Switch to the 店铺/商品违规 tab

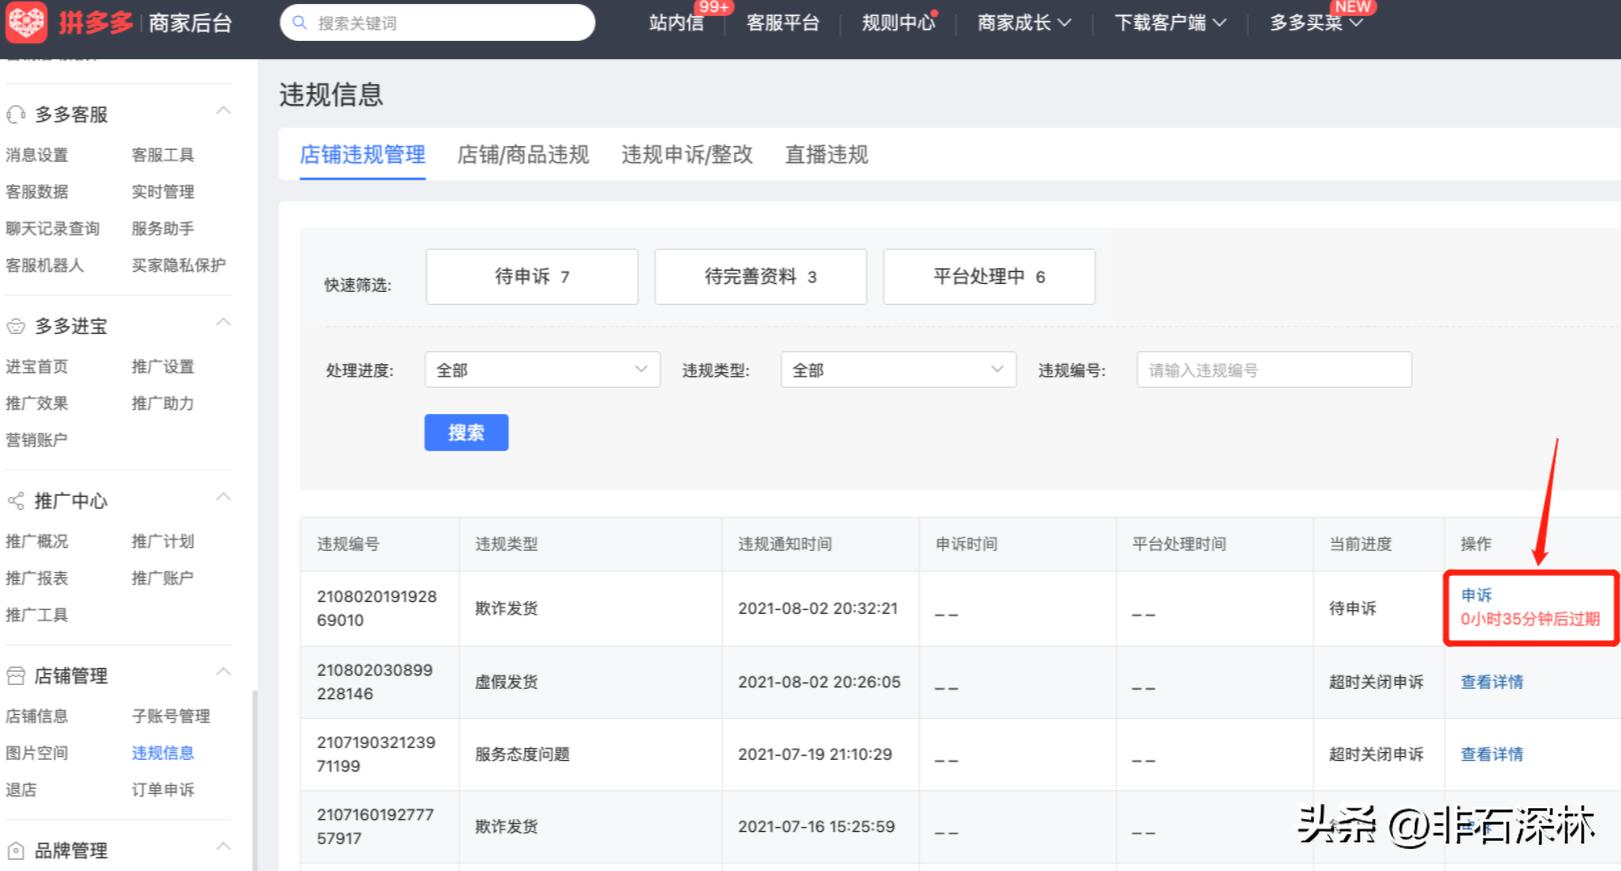point(523,155)
